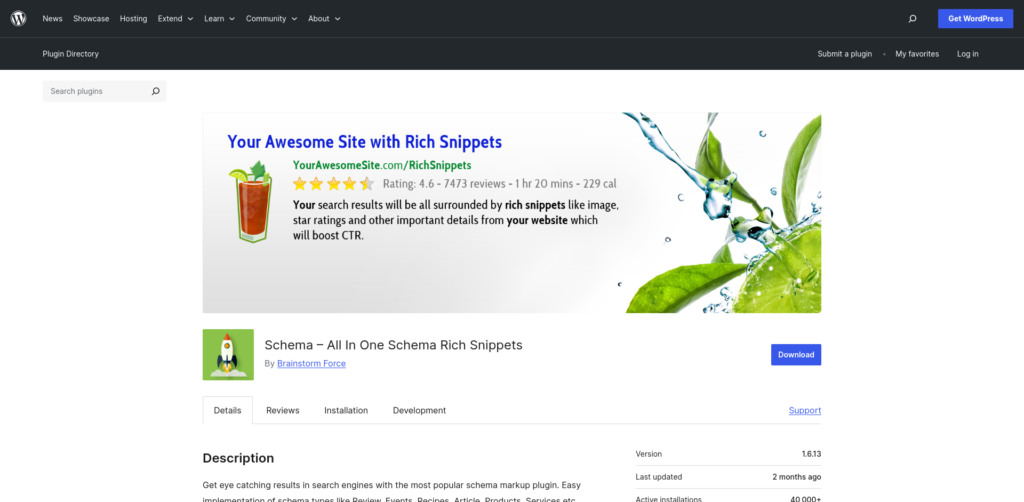Click the Rich Snippets banner image
1024x502 pixels.
tap(511, 213)
